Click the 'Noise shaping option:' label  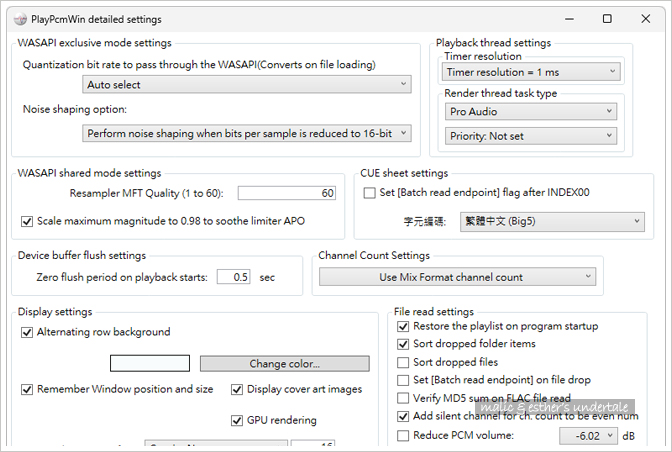tap(75, 109)
